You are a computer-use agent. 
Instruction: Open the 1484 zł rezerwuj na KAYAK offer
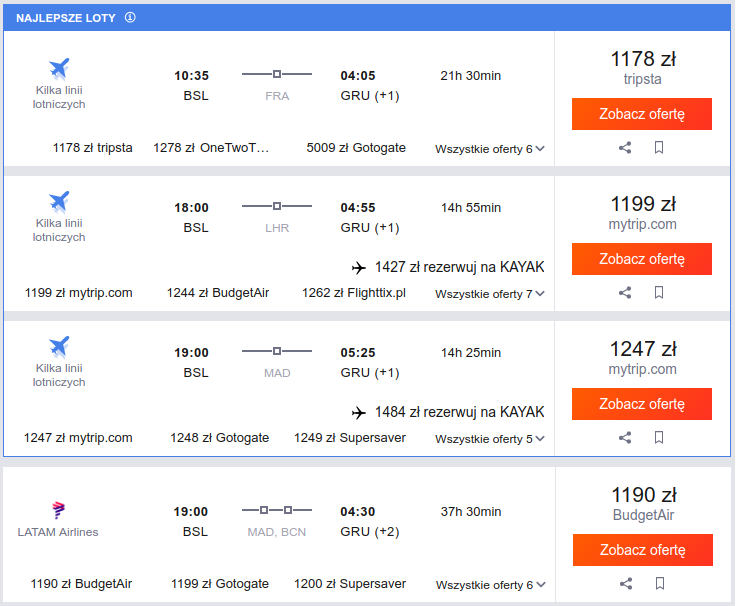(x=448, y=412)
